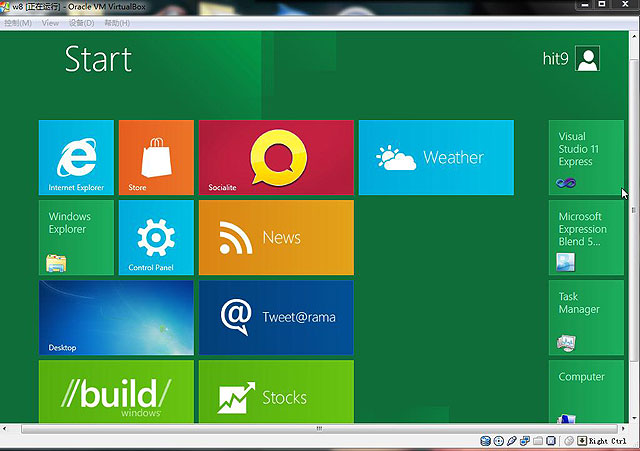Launch the Store tile with shopping bag
This screenshot has height=451, width=640.
pos(156,157)
